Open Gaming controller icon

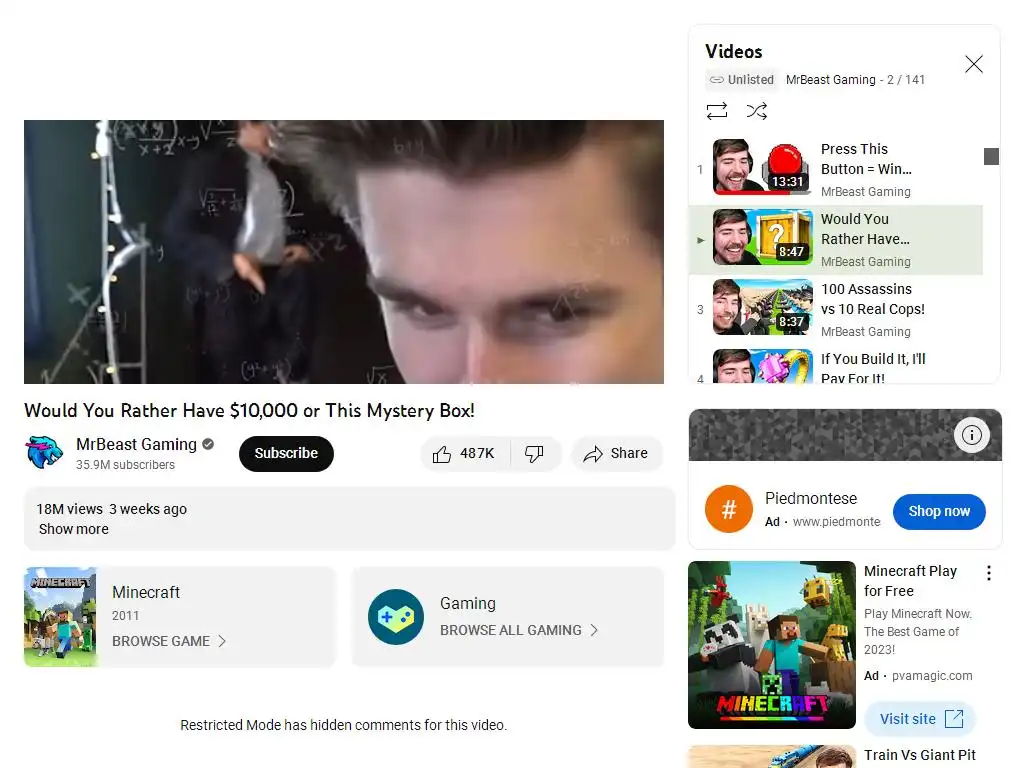396,616
